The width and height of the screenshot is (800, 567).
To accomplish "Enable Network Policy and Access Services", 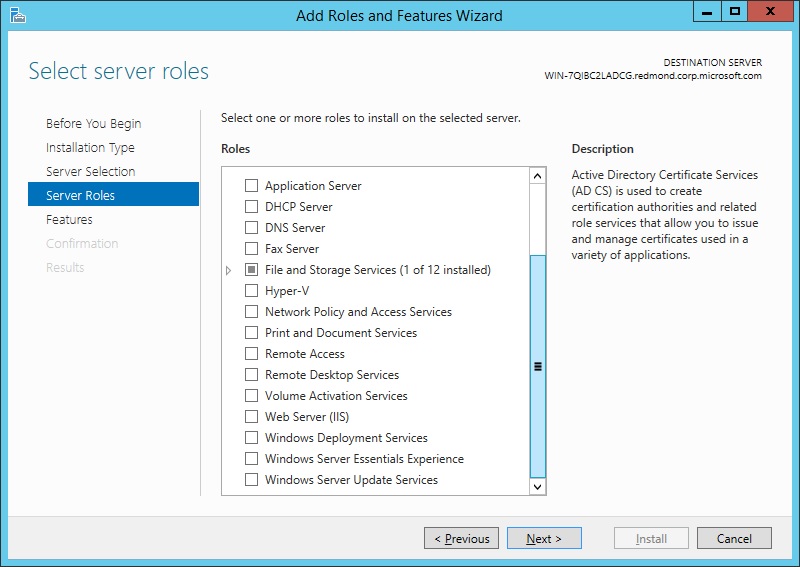I will click(252, 311).
